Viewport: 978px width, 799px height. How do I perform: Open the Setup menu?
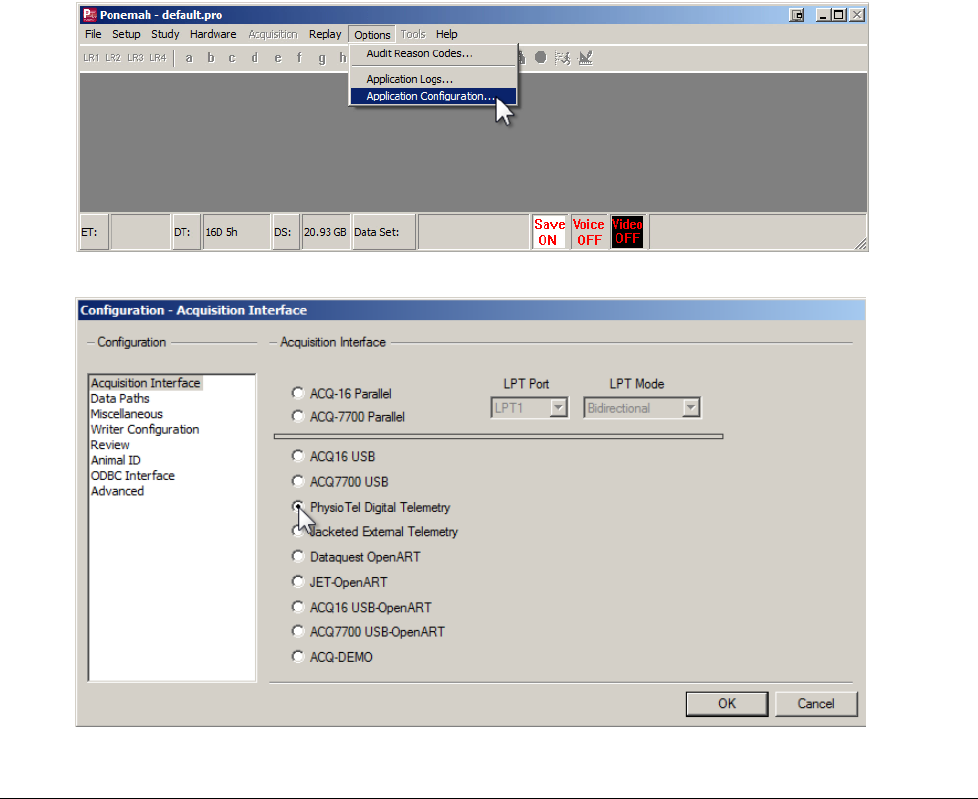126,34
